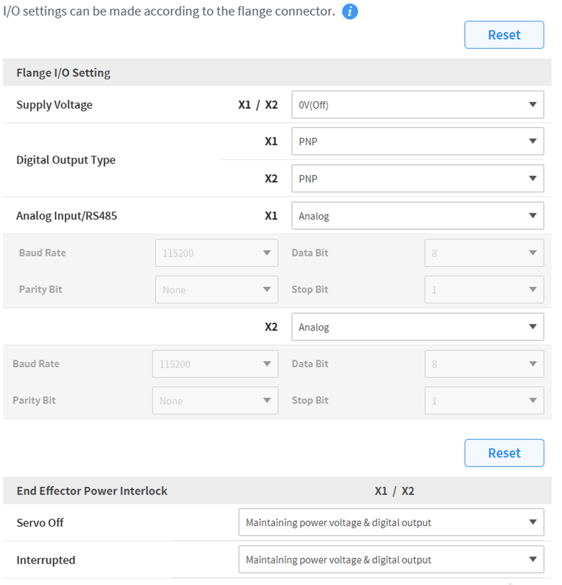This screenshot has height=585, width=562.
Task: Click the X2 Parity Bit None dropdown
Action: coord(215,400)
